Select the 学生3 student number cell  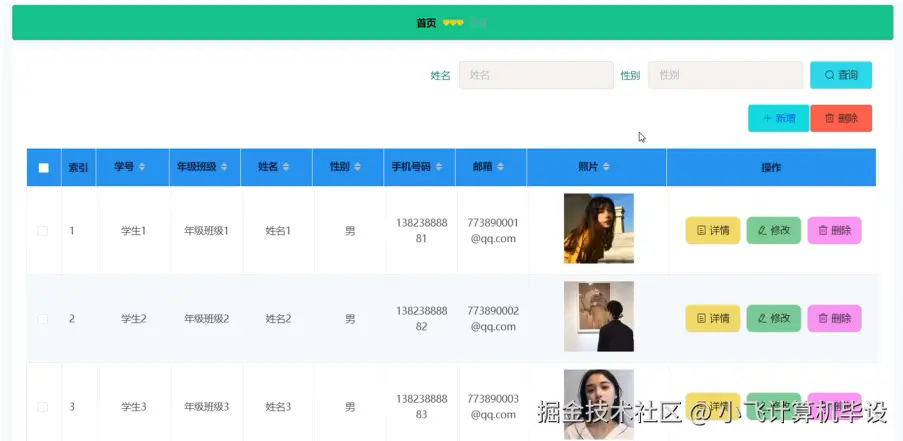134,407
